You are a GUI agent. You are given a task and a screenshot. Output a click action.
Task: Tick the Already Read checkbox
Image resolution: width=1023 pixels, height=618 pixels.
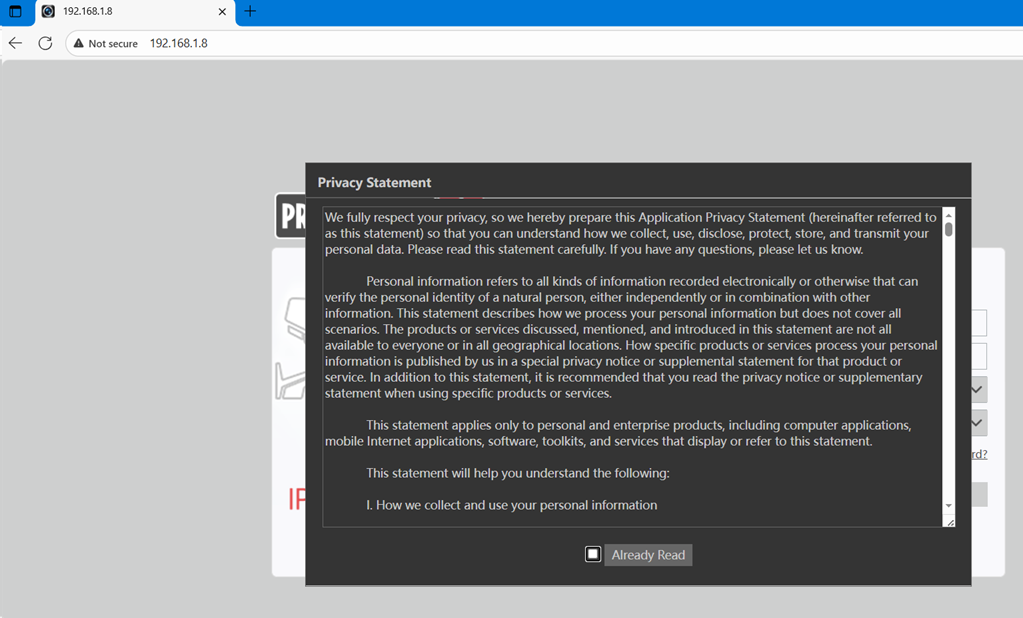coord(593,554)
